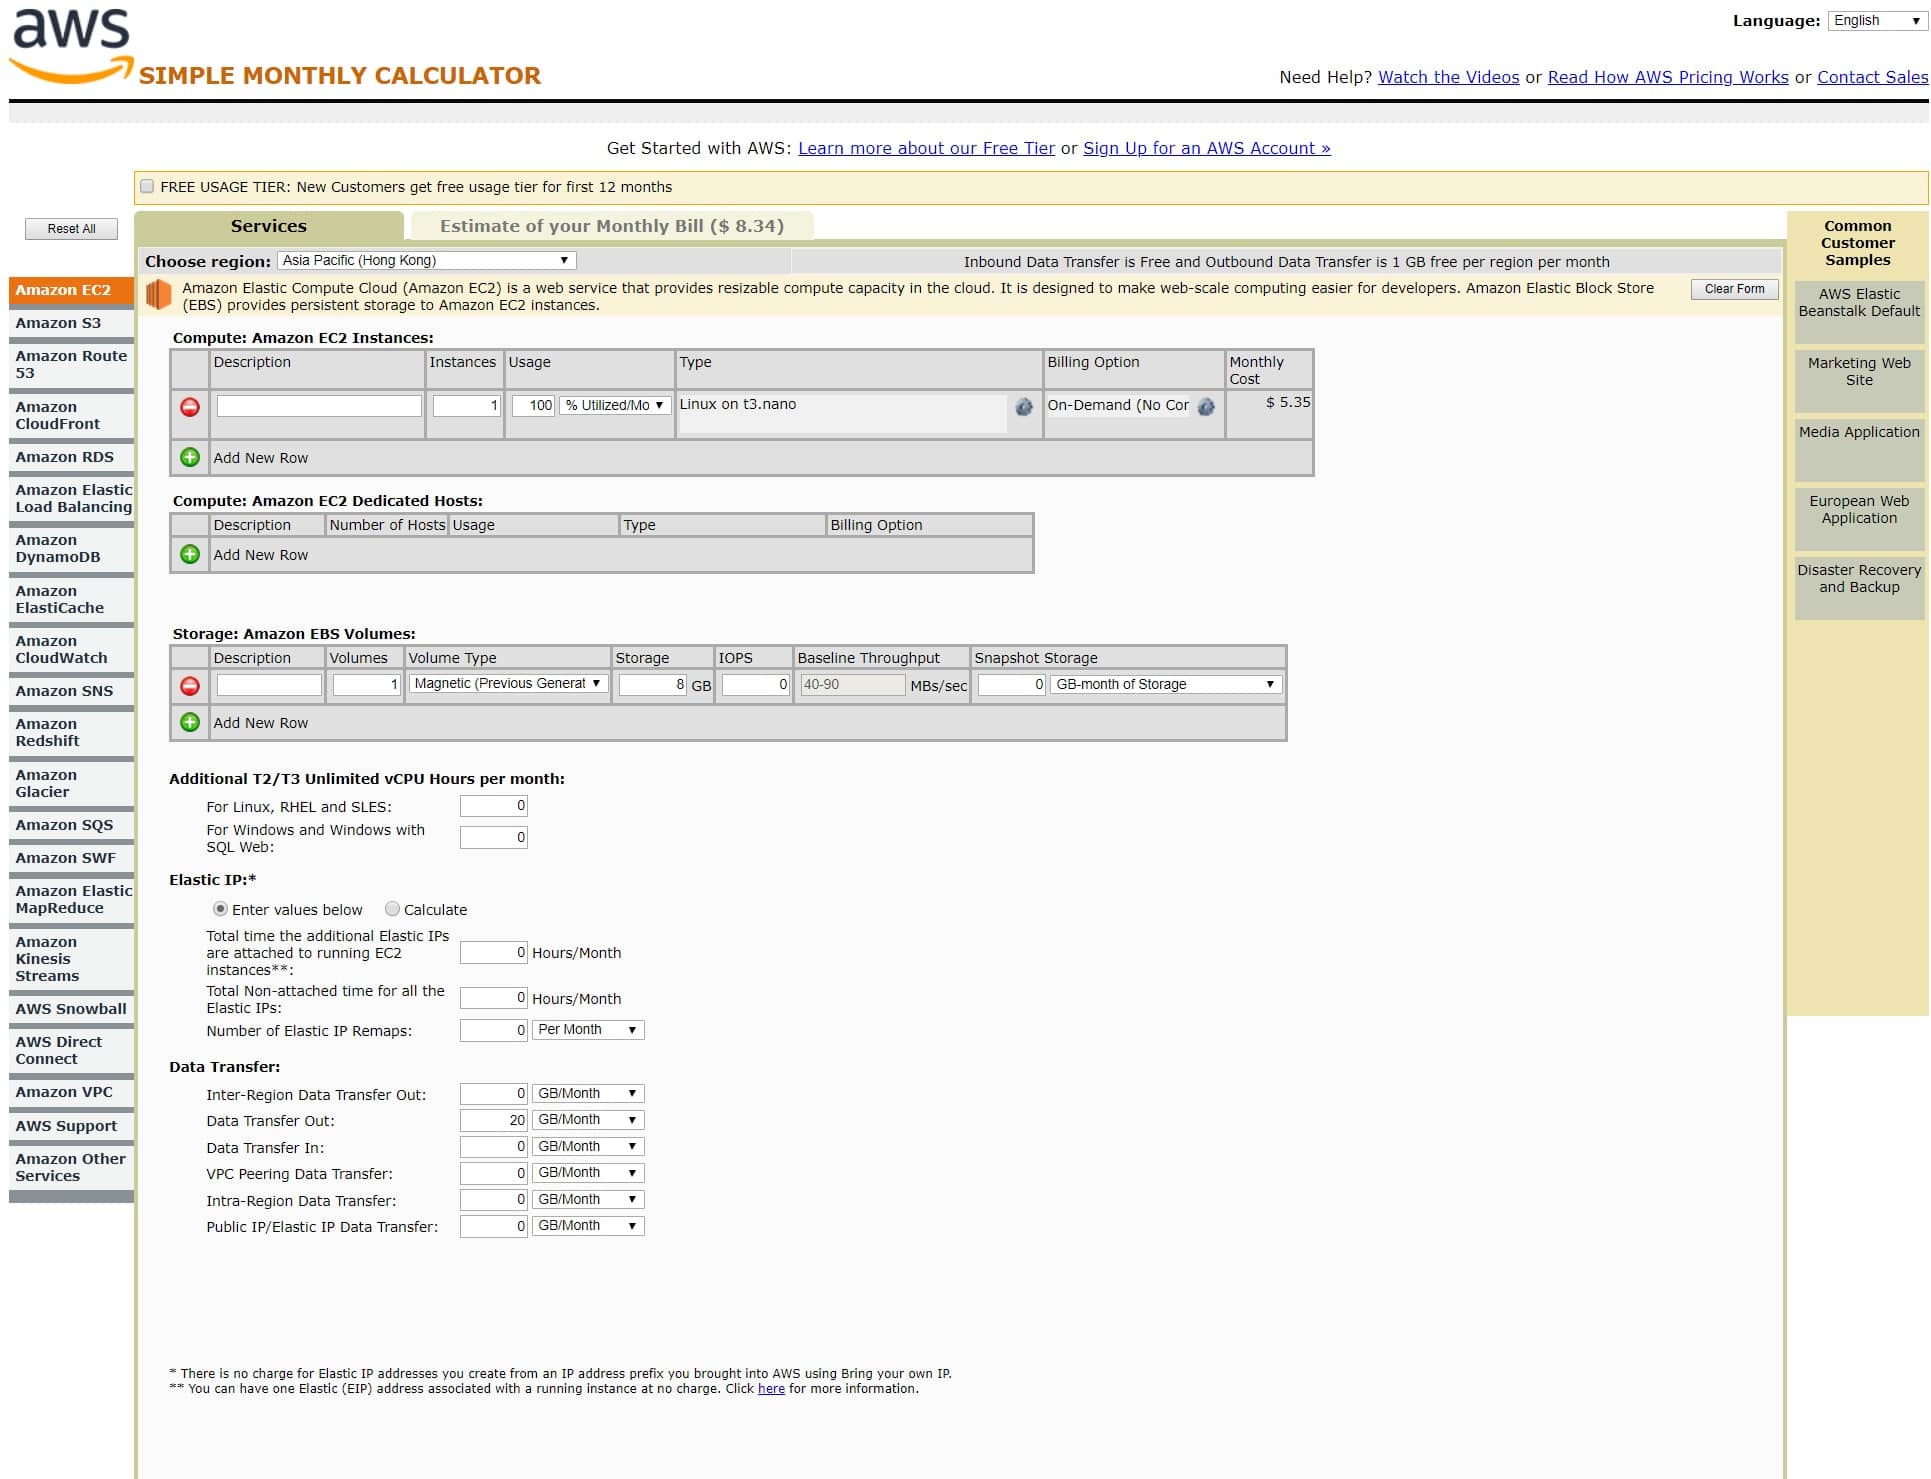Select Amazon Other Services in sidebar
This screenshot has height=1479, width=1931.
point(71,1167)
